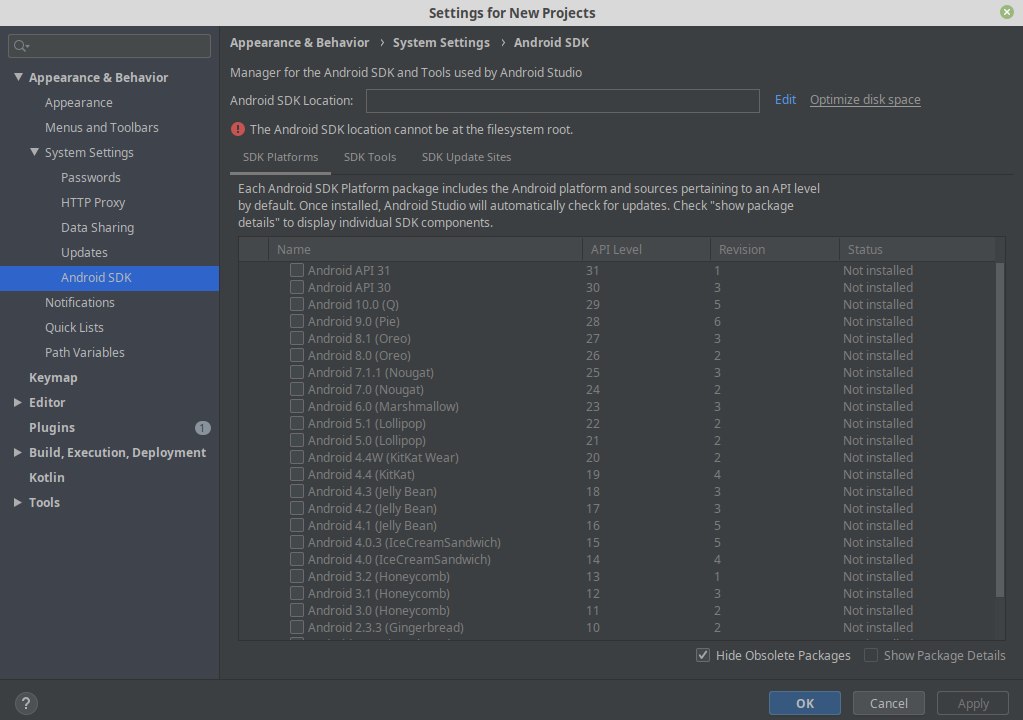Screen dimensions: 1023x720
Task: Check the Android 2.3.3 (Gingerbread) checkbox
Action: pos(297,627)
